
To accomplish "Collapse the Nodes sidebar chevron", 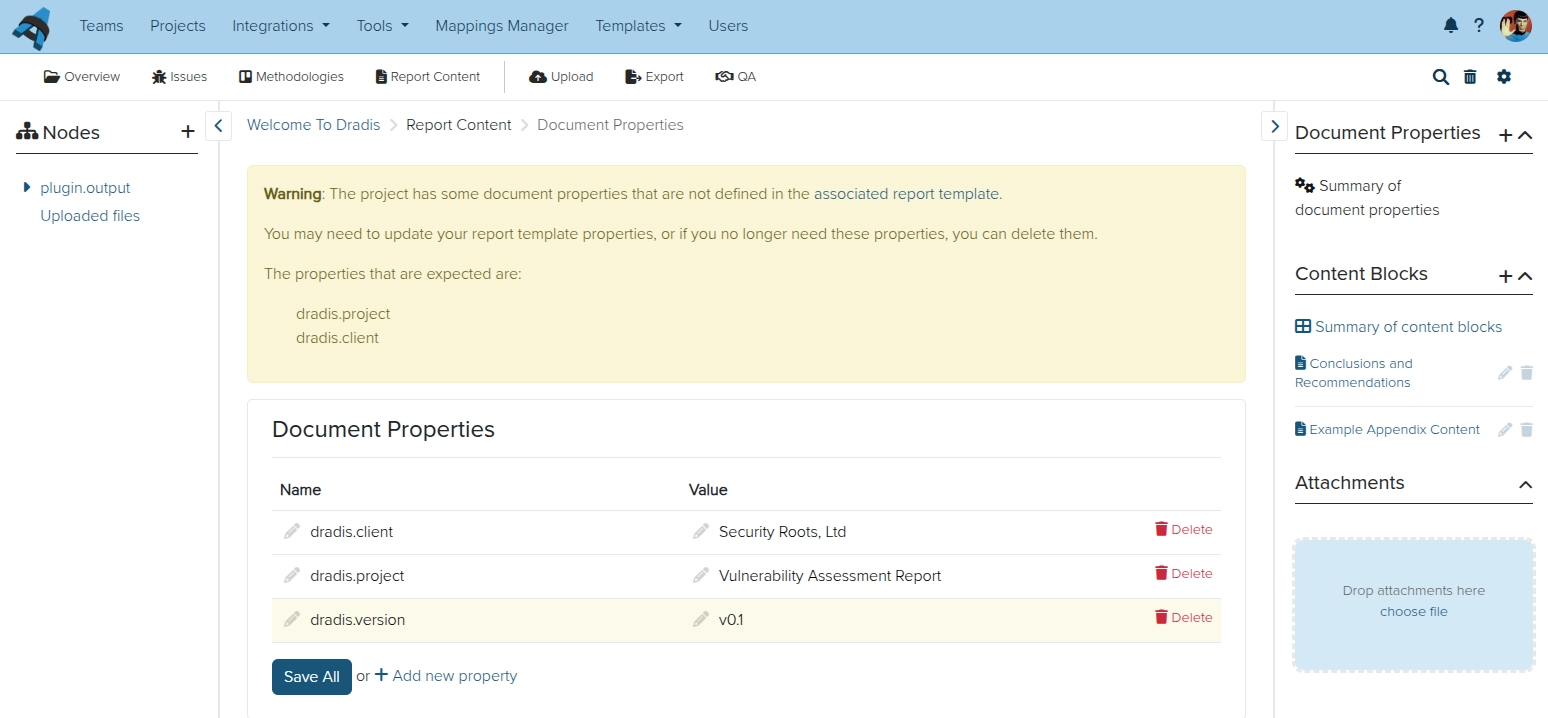I will pyautogui.click(x=219, y=126).
